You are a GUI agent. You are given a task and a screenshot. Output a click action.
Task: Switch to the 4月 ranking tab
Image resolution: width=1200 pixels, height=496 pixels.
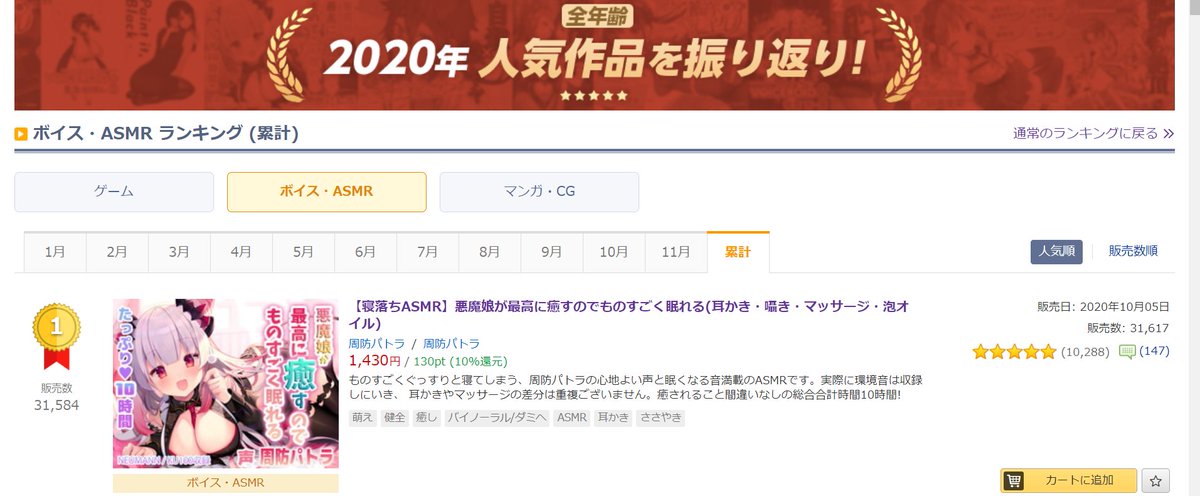241,252
